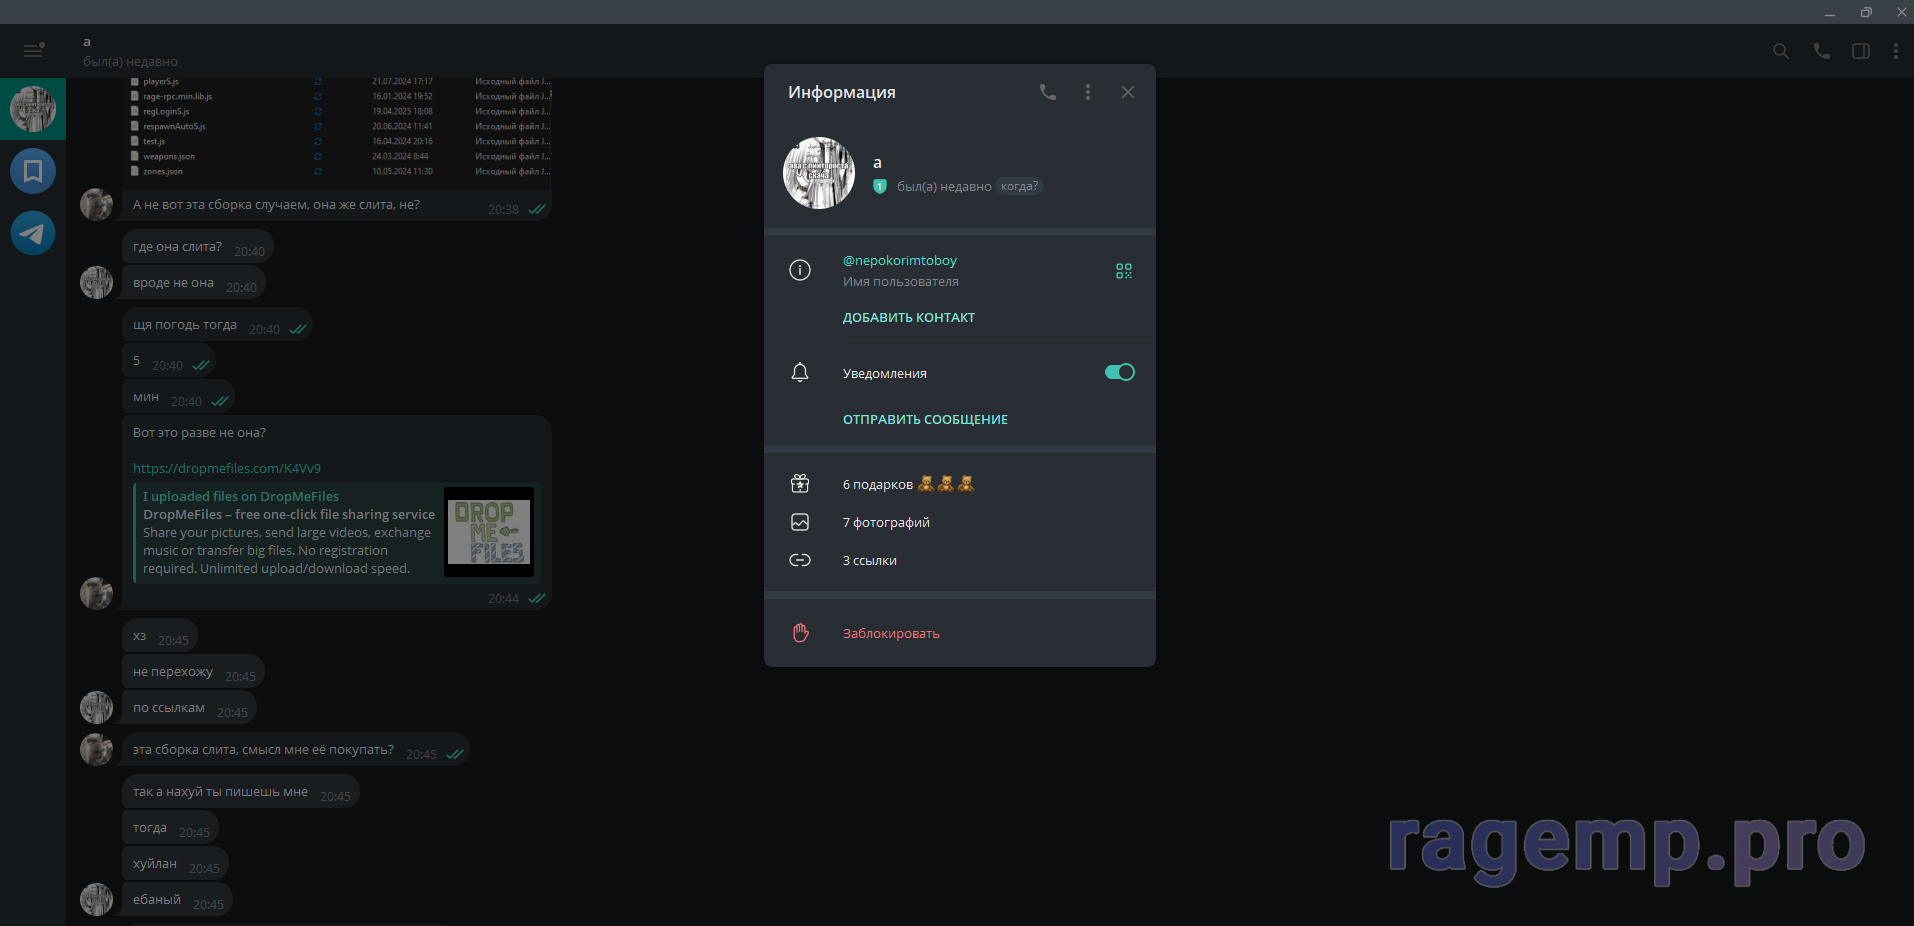Search in chat with magnifier icon
The image size is (1914, 926).
pos(1781,51)
